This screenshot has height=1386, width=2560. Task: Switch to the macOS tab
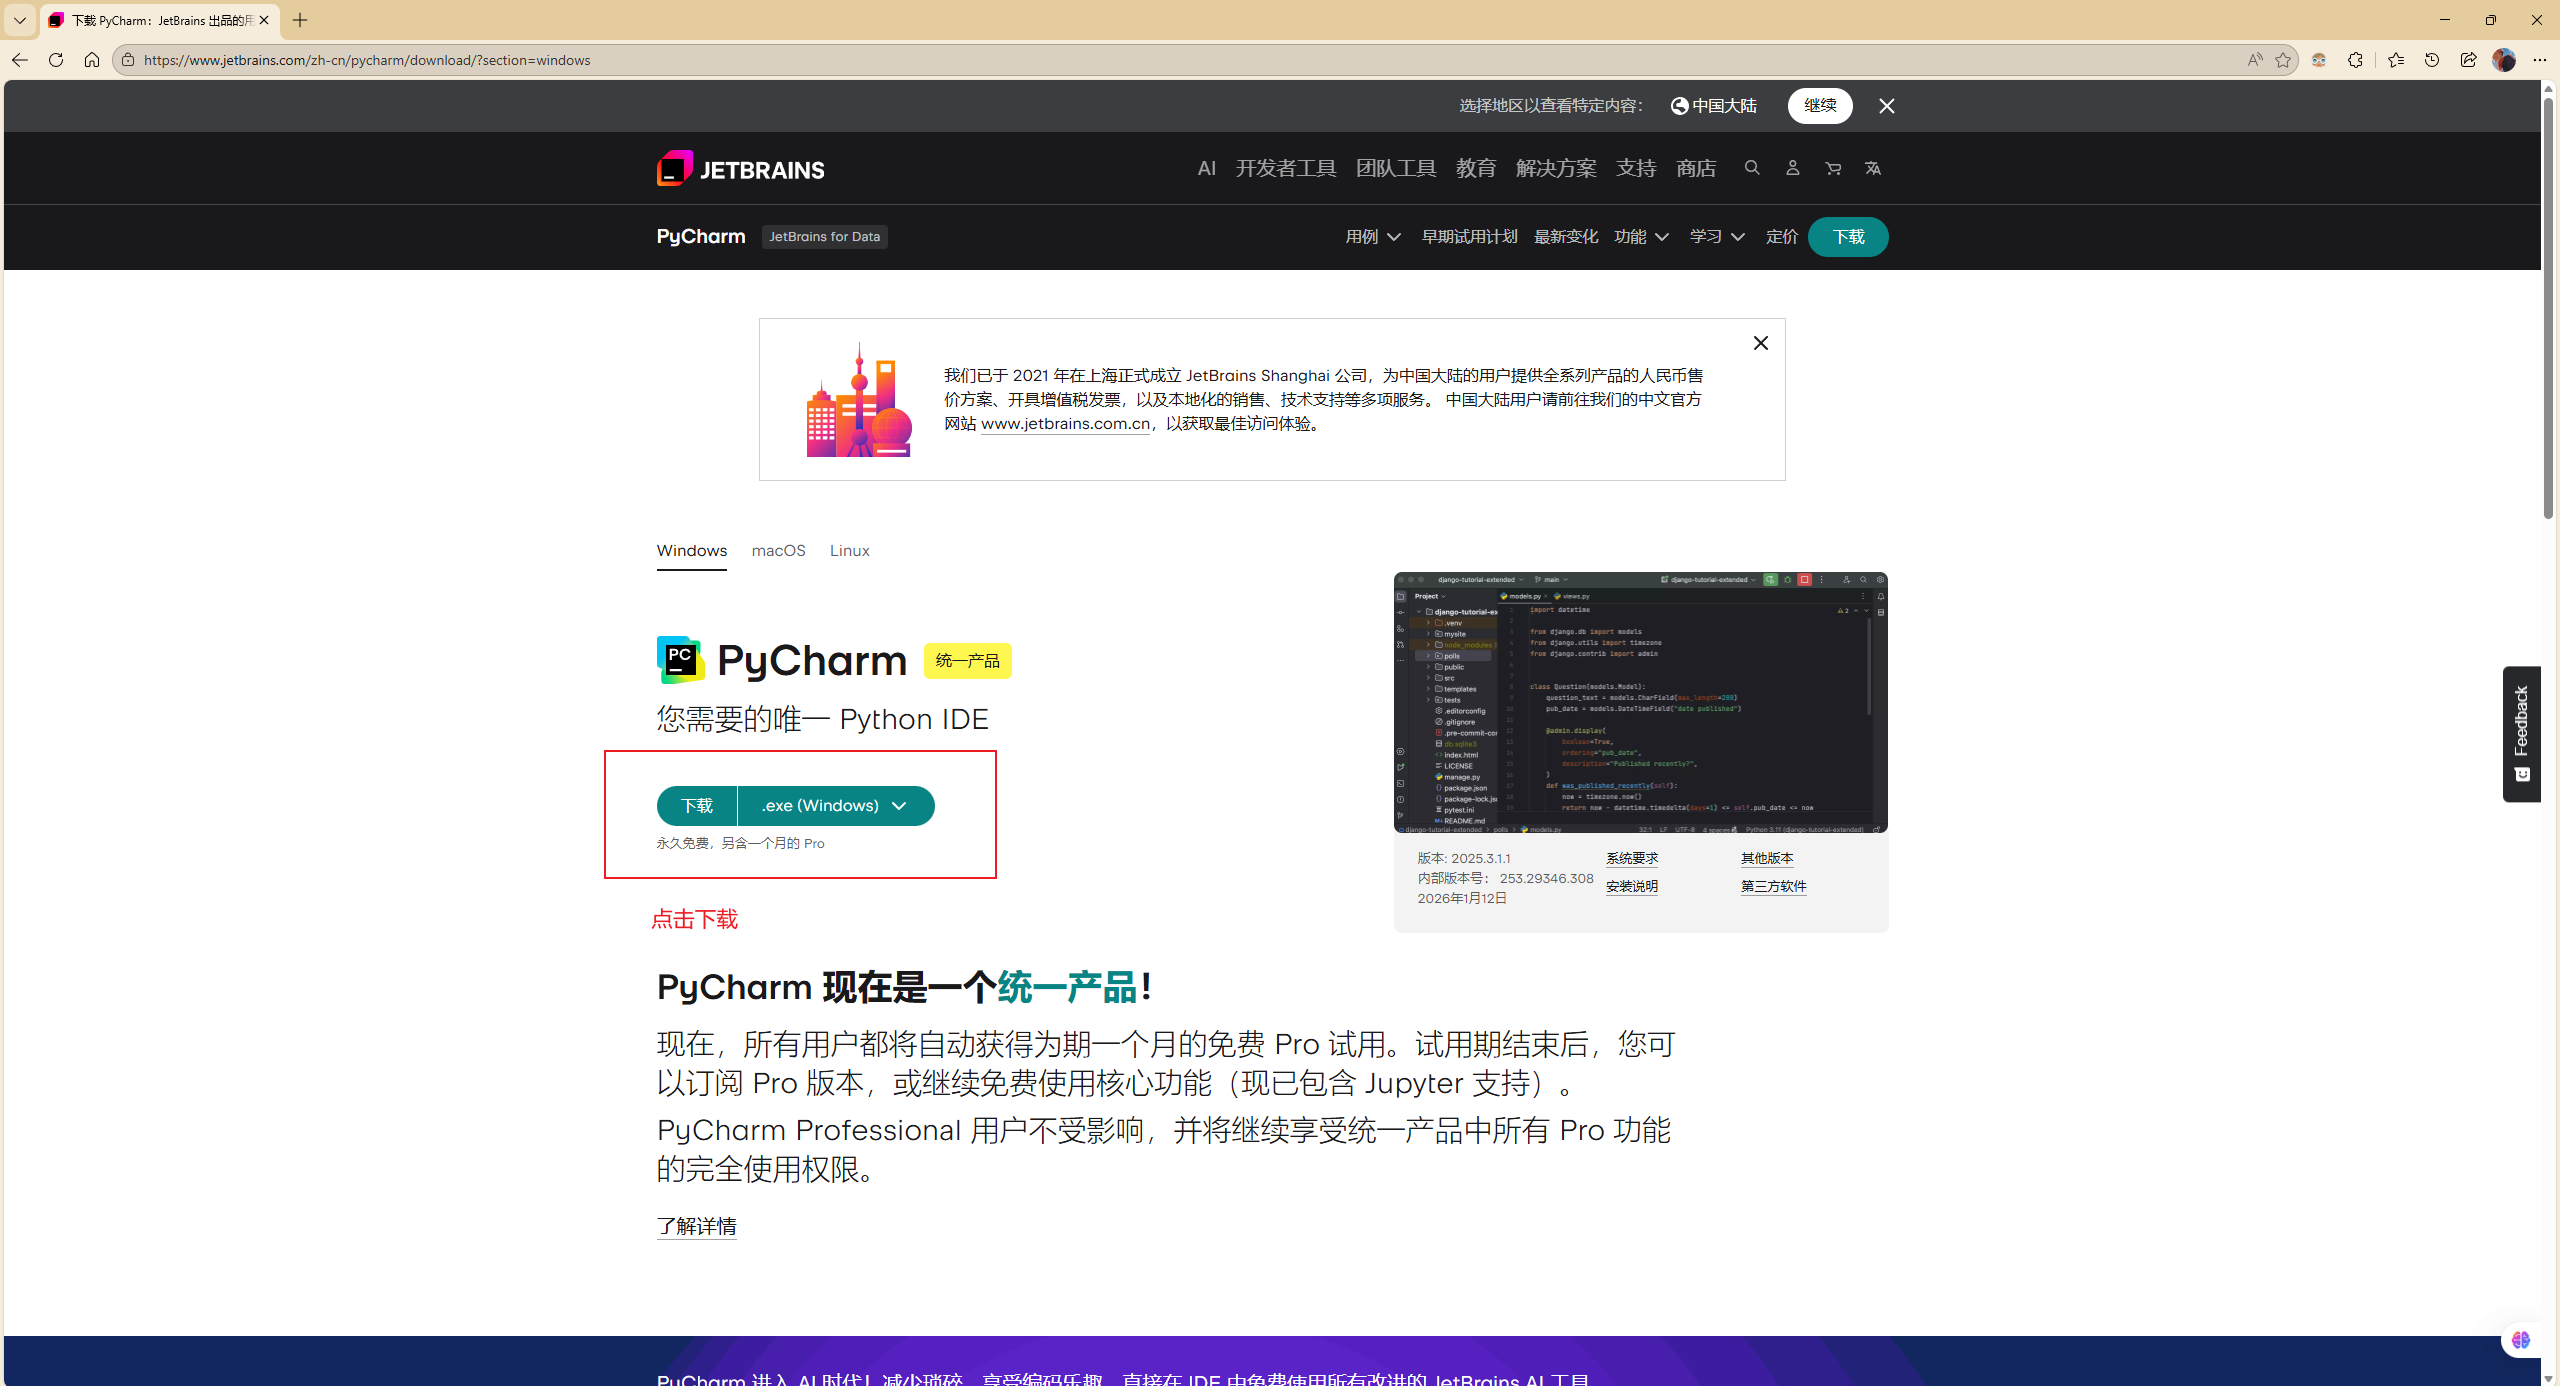778,551
